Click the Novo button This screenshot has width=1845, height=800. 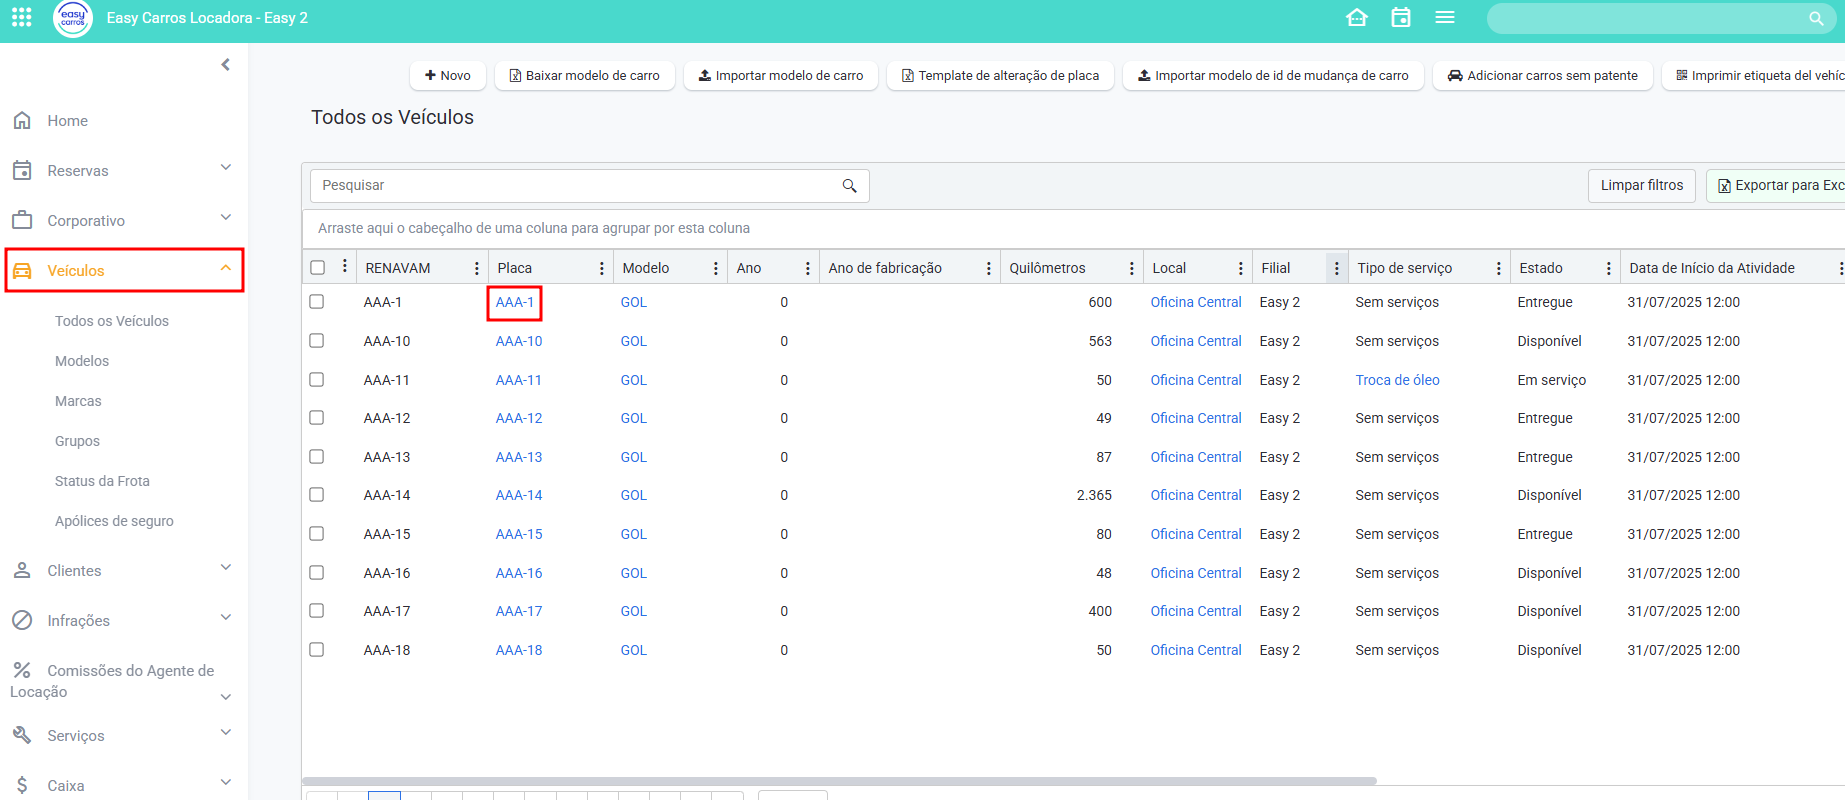[x=447, y=76]
